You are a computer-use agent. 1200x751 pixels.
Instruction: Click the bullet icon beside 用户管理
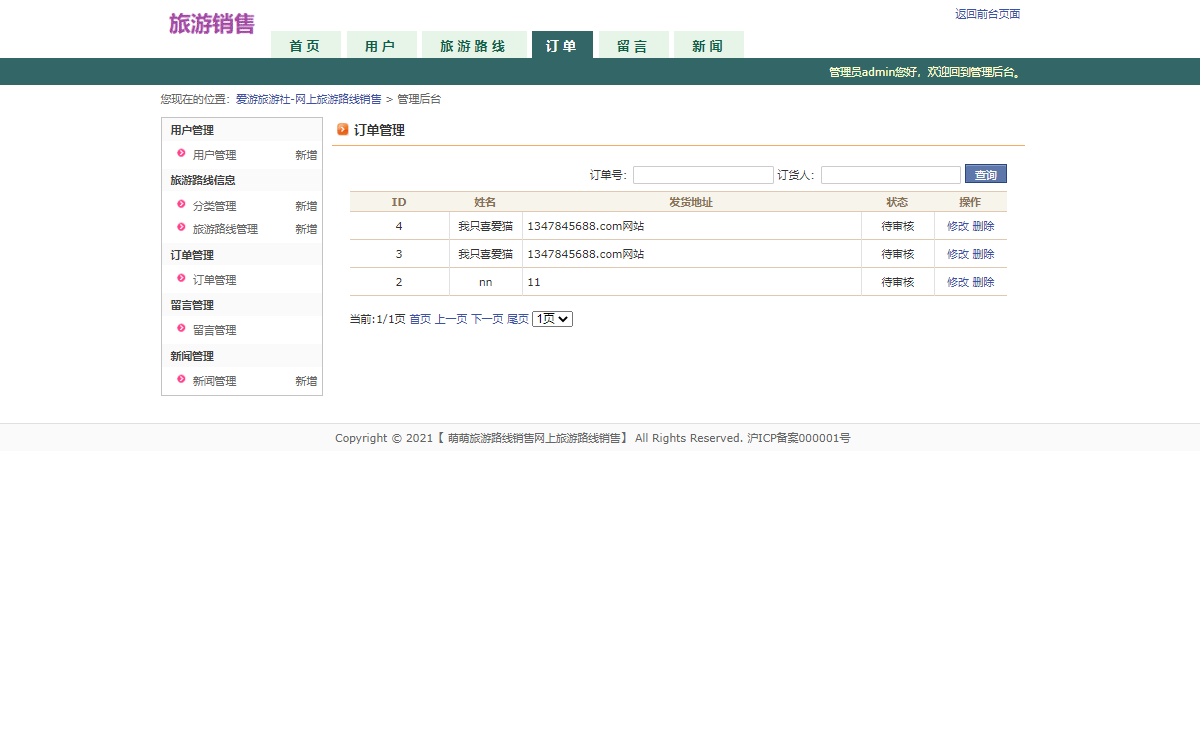[181, 154]
